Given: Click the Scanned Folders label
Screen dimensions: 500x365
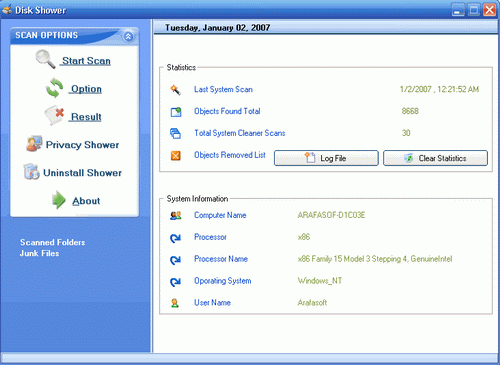Looking at the screenshot, I should click(x=52, y=242).
